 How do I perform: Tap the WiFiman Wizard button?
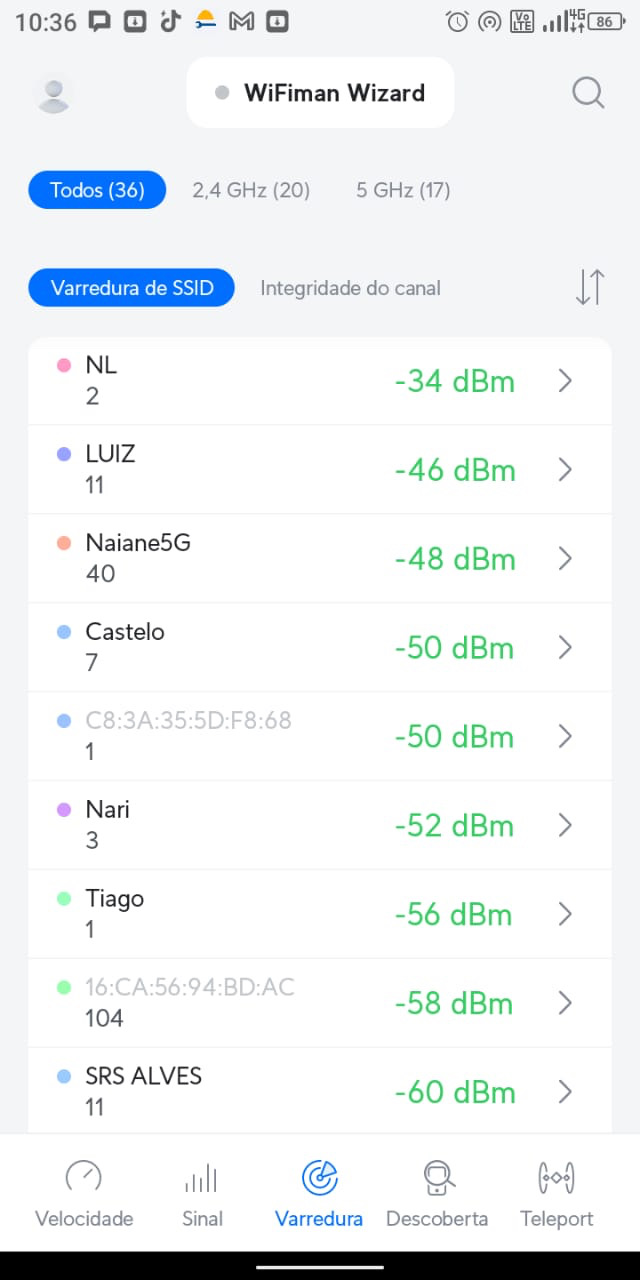pos(321,93)
